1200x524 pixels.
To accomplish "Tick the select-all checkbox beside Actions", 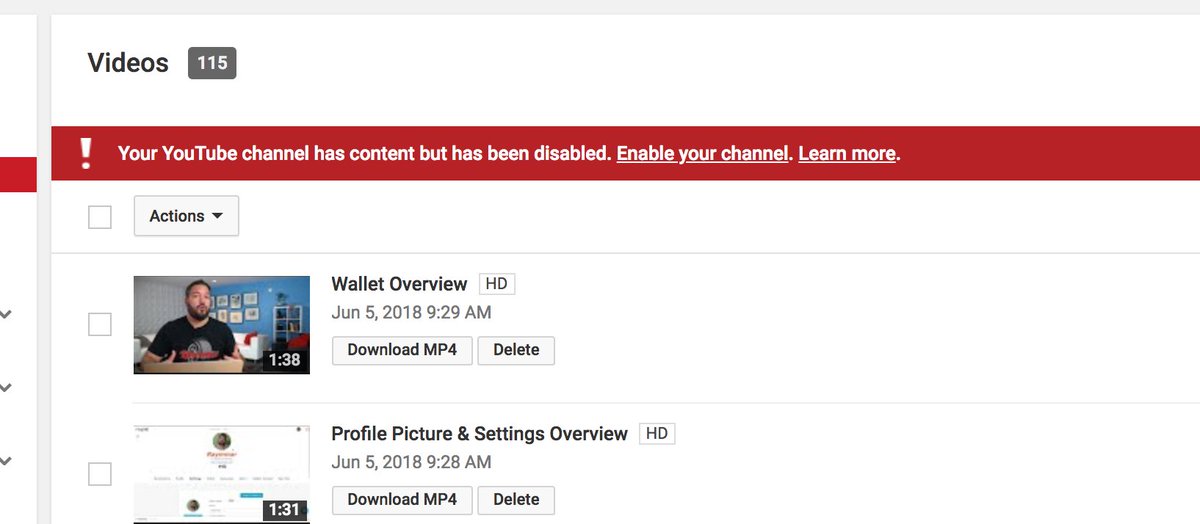I will point(100,216).
